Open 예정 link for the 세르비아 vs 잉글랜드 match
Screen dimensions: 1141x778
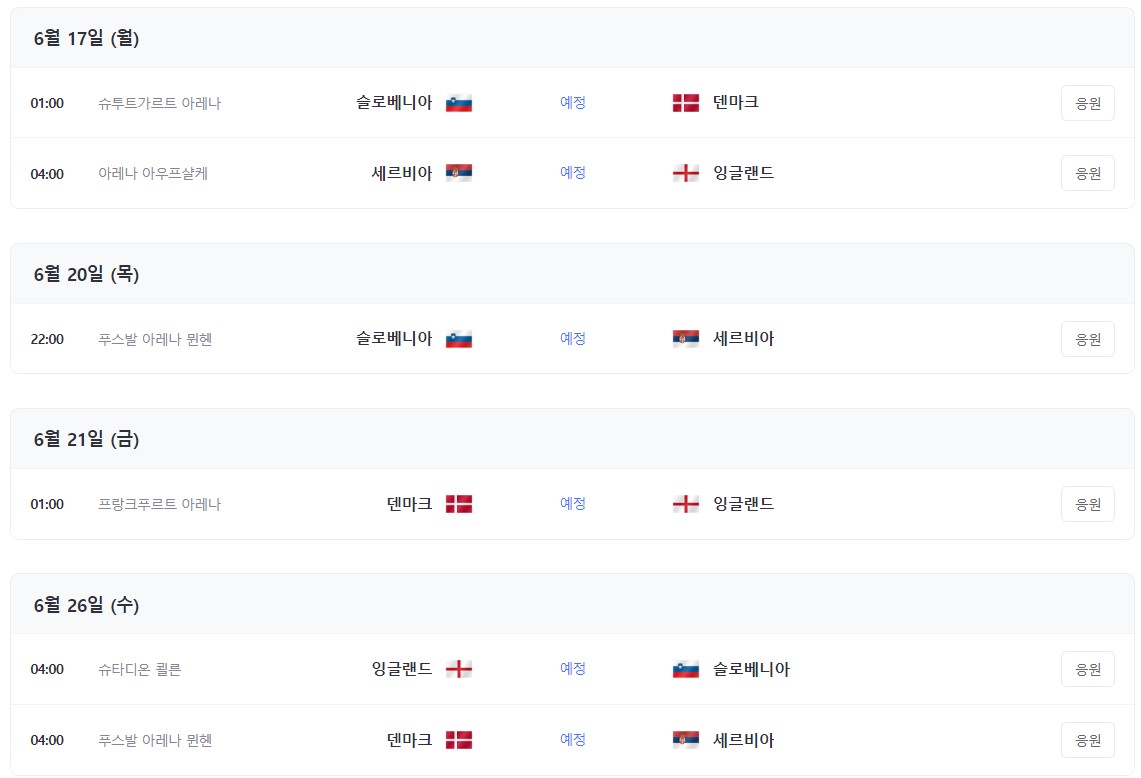pyautogui.click(x=572, y=172)
